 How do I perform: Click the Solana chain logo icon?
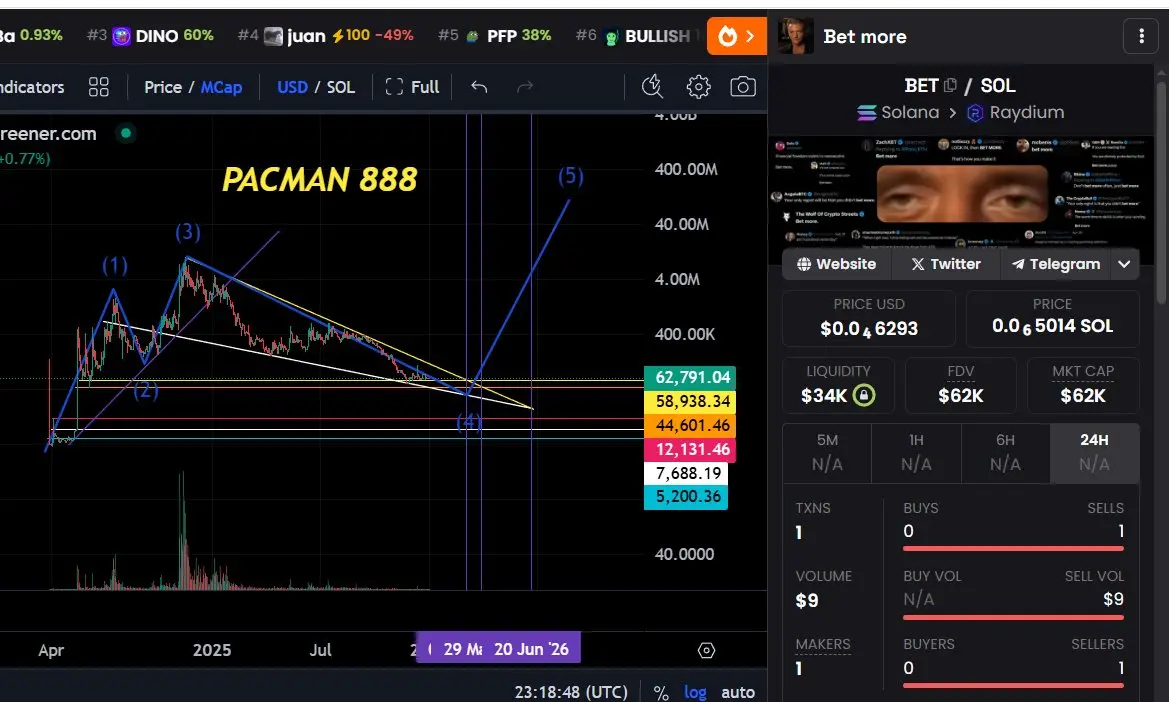[866, 113]
